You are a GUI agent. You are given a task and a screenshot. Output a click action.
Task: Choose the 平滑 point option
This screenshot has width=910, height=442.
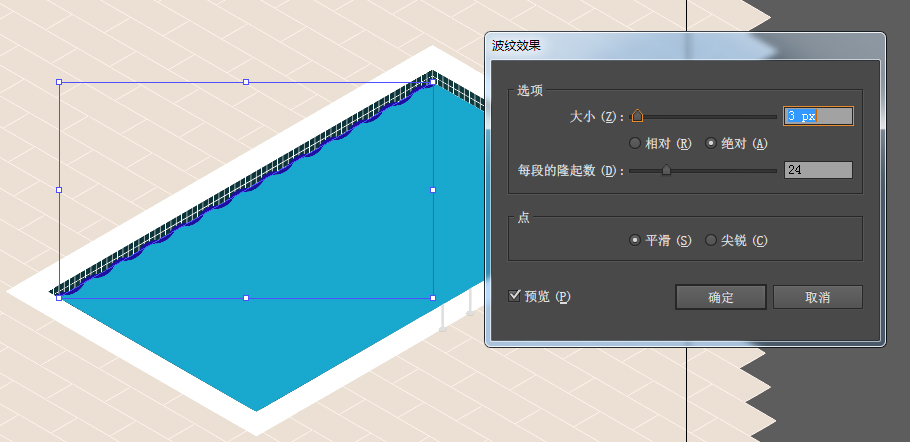point(635,240)
